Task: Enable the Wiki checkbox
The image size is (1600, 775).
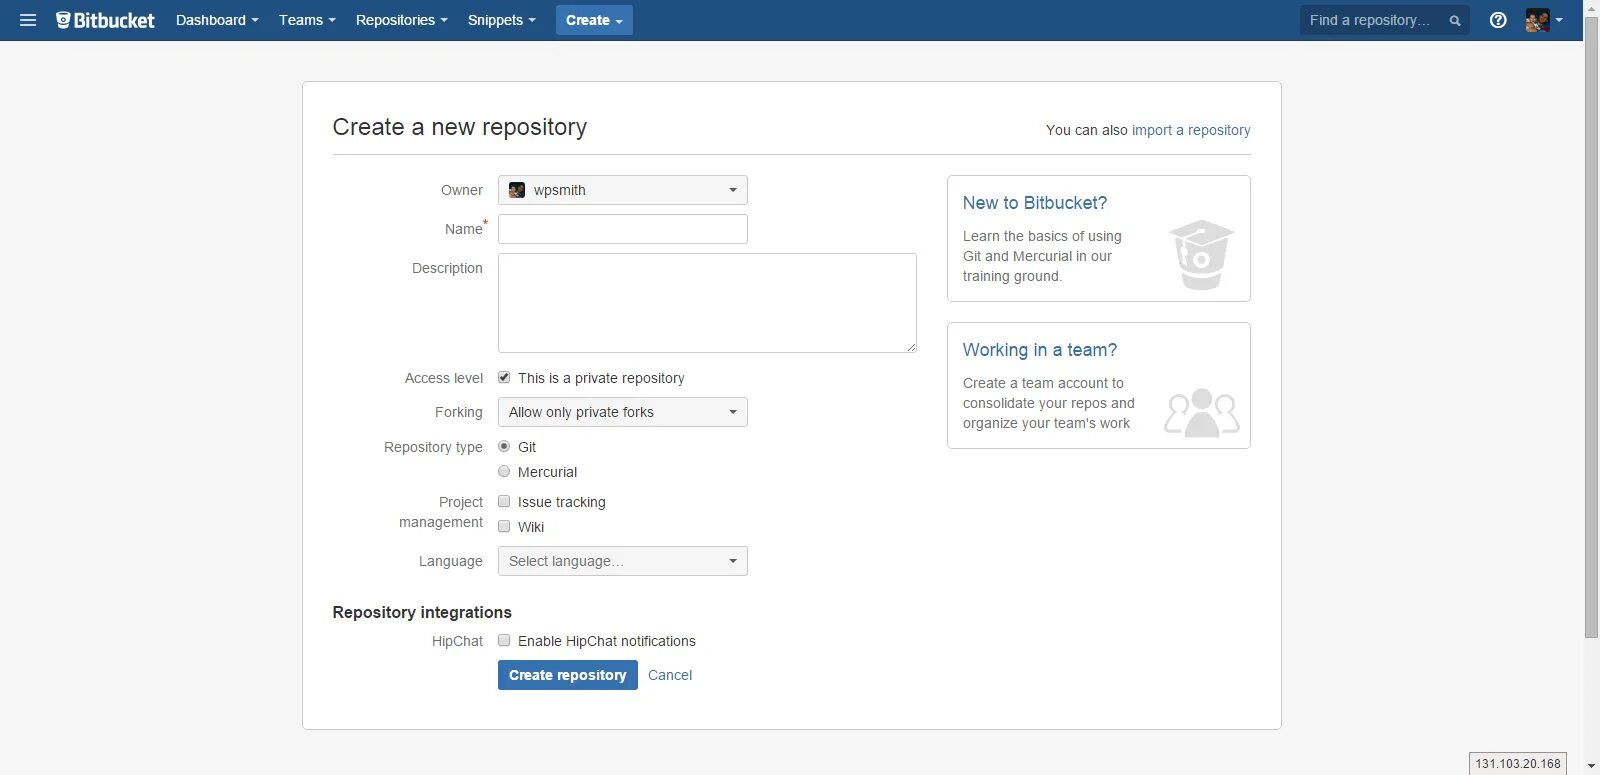Action: (x=505, y=527)
